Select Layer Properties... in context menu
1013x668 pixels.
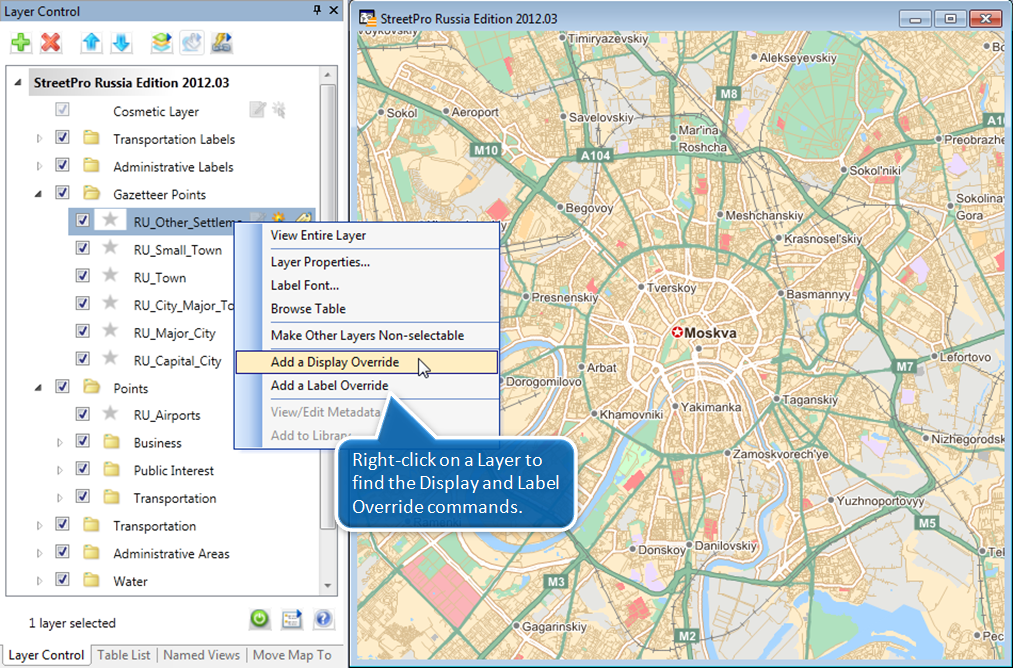pyautogui.click(x=367, y=262)
